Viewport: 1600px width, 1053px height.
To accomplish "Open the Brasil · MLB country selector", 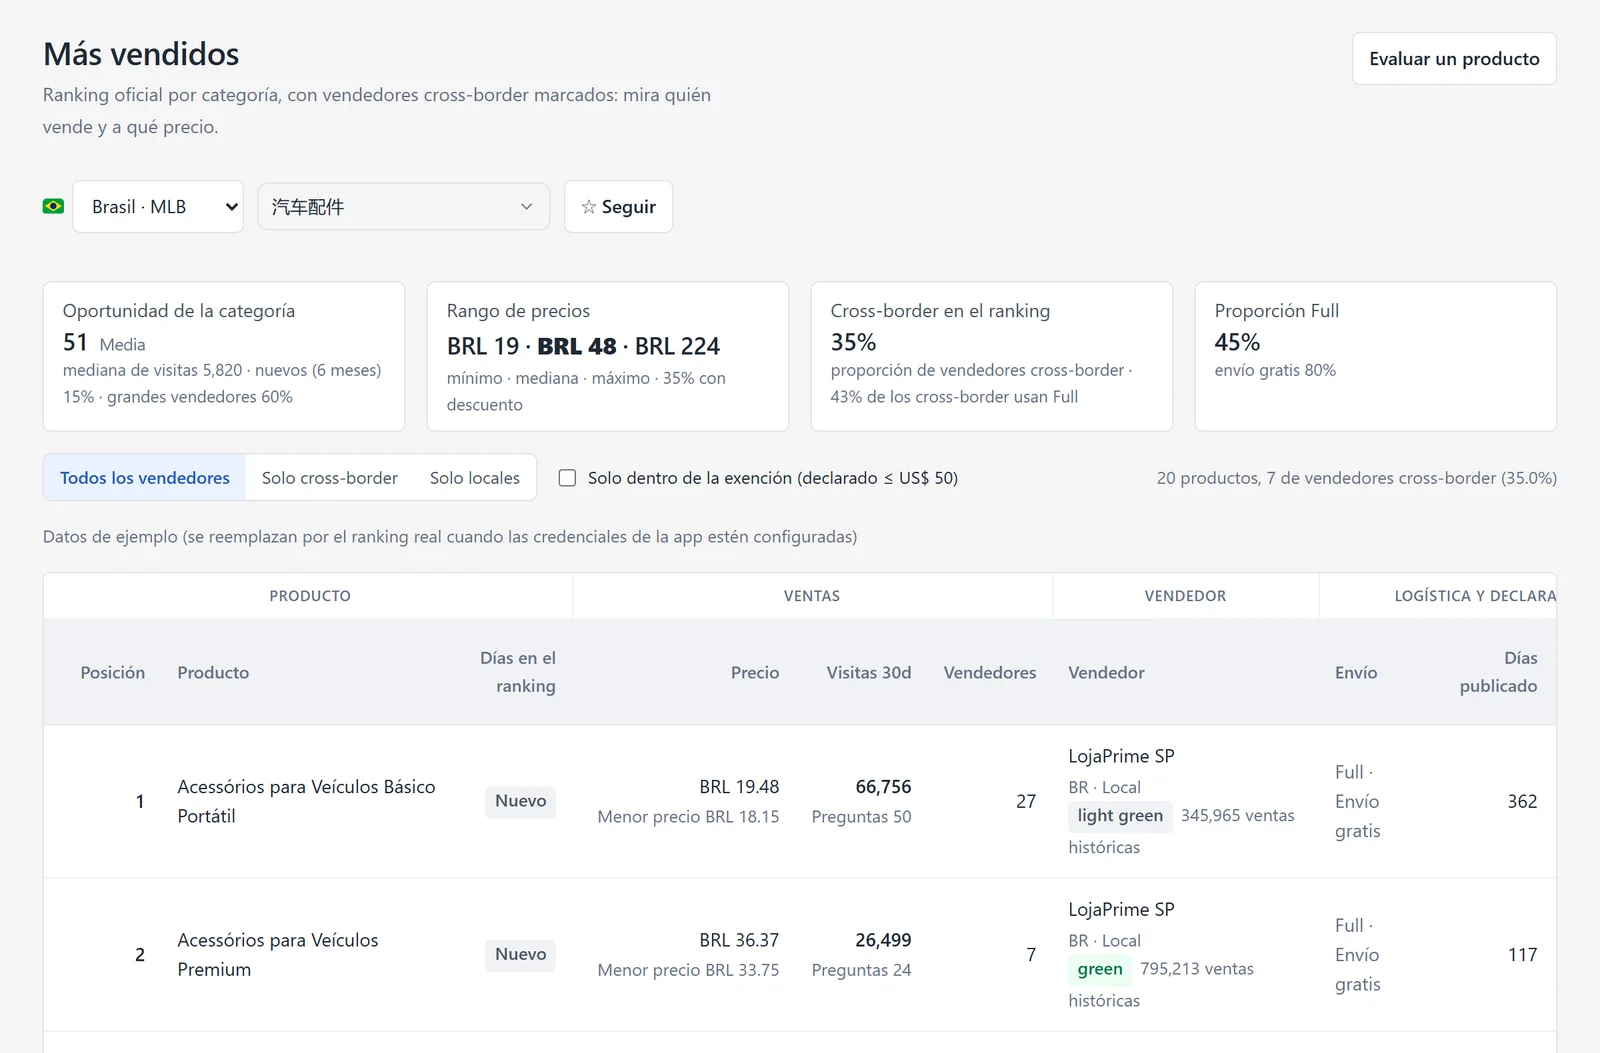I will click(158, 207).
